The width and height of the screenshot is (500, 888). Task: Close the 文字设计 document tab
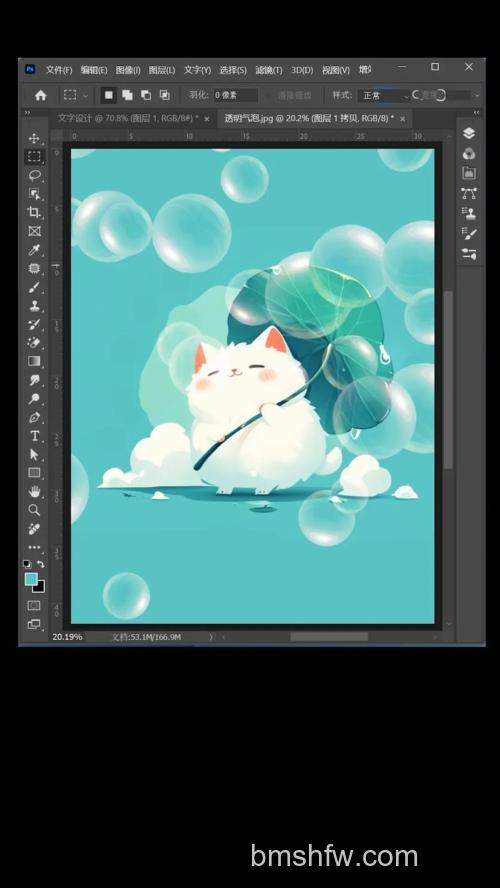click(207, 119)
